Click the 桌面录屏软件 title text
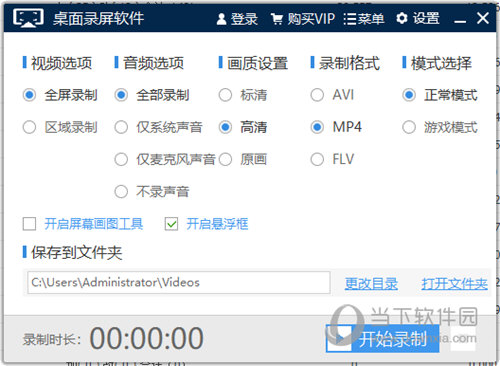 98,18
